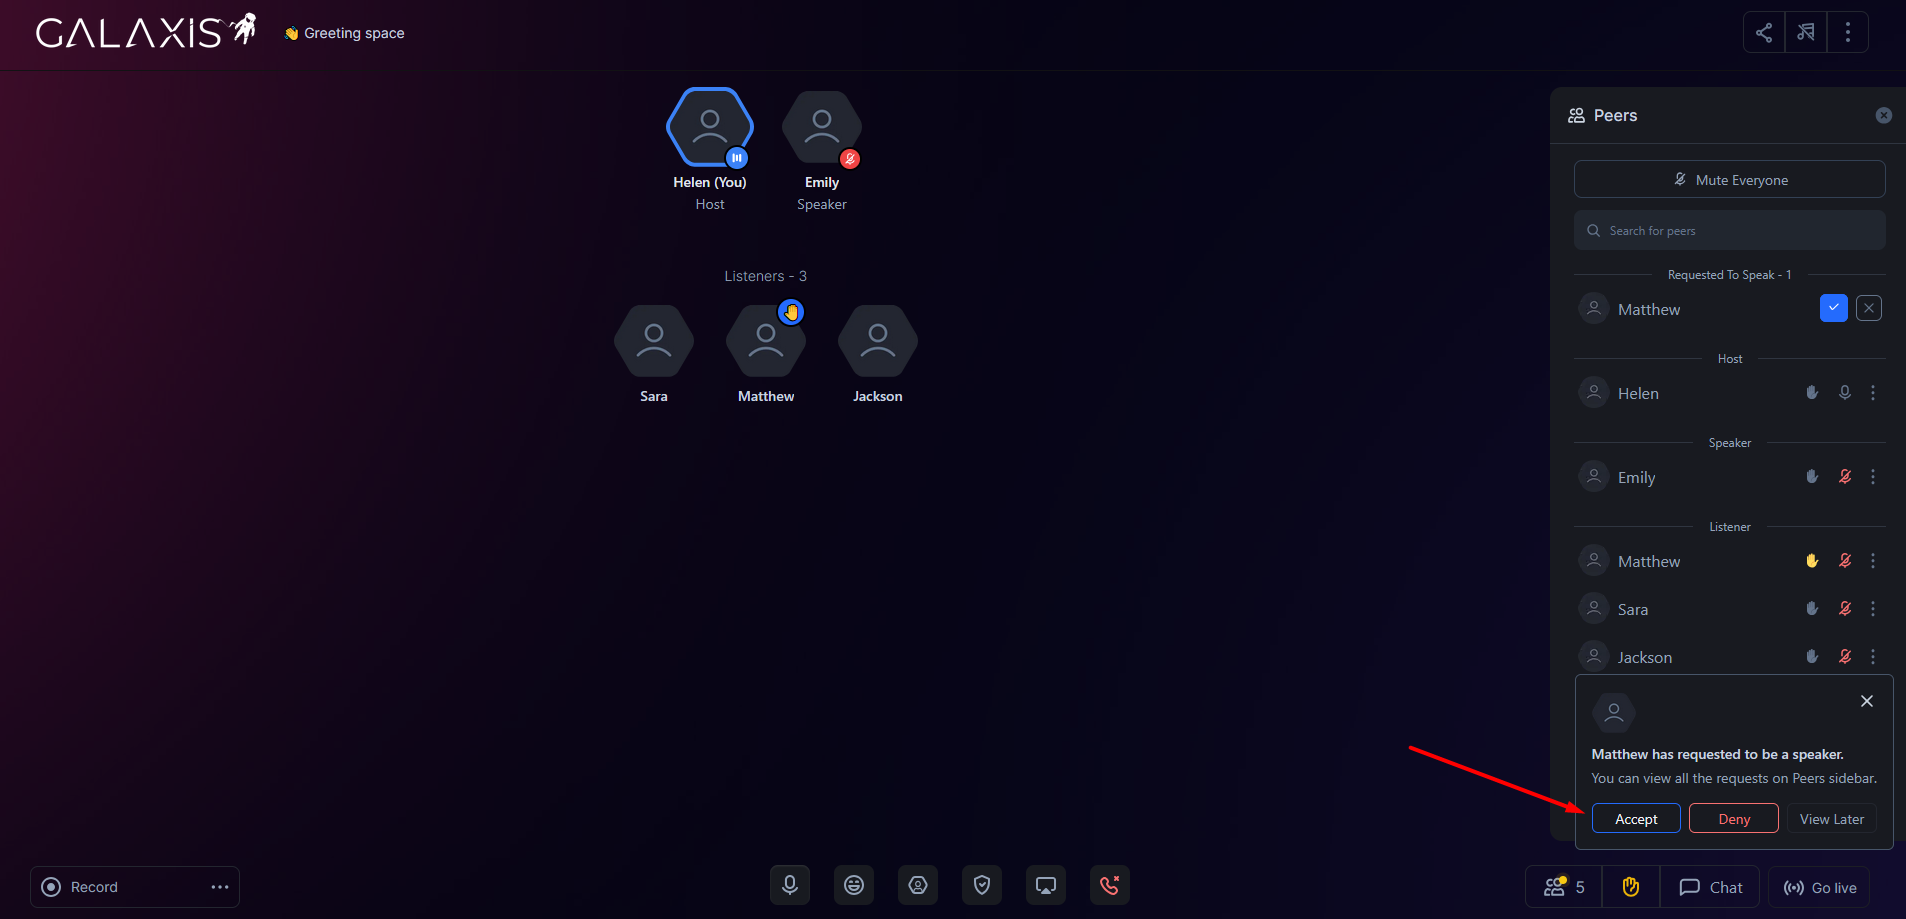Toggle the background music icon
1906x919 pixels.
click(x=1806, y=33)
